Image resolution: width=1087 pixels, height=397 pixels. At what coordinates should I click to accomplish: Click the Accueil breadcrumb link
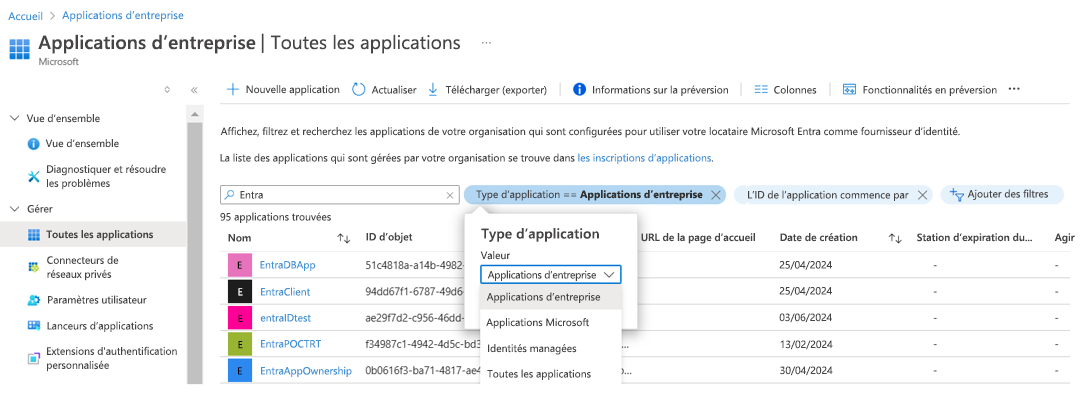tap(26, 15)
